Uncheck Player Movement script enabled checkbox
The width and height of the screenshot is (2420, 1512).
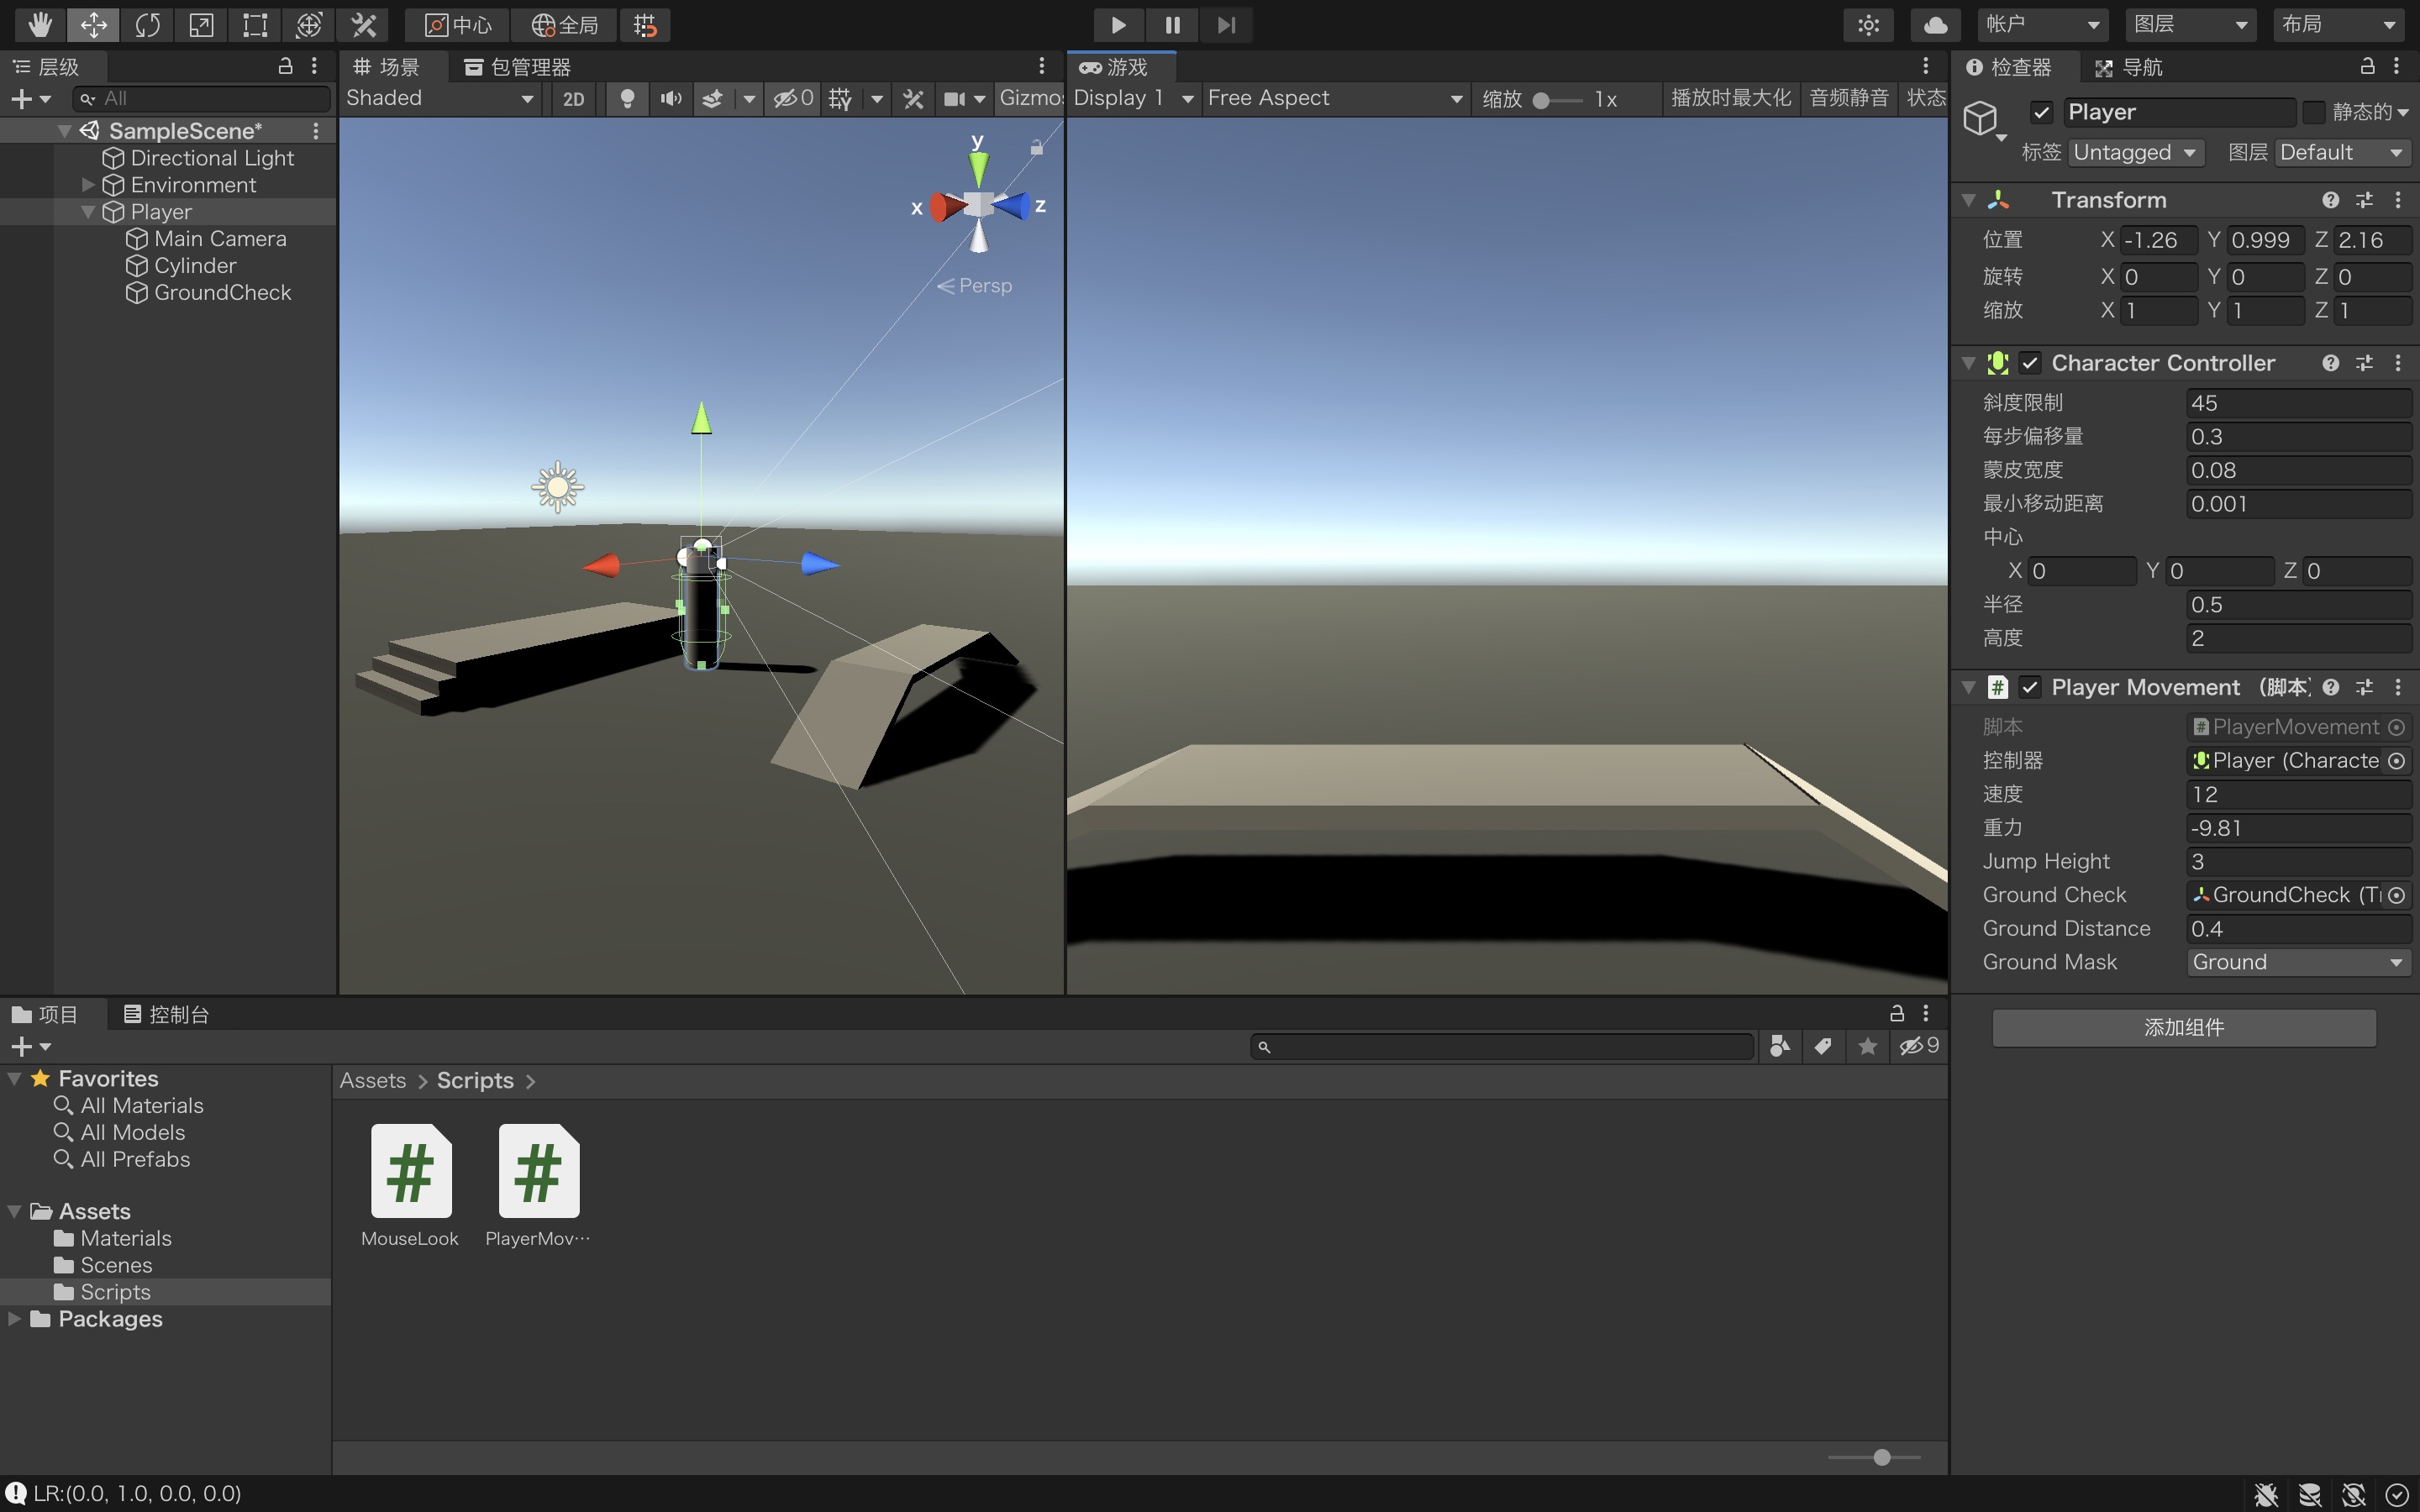(x=2030, y=687)
